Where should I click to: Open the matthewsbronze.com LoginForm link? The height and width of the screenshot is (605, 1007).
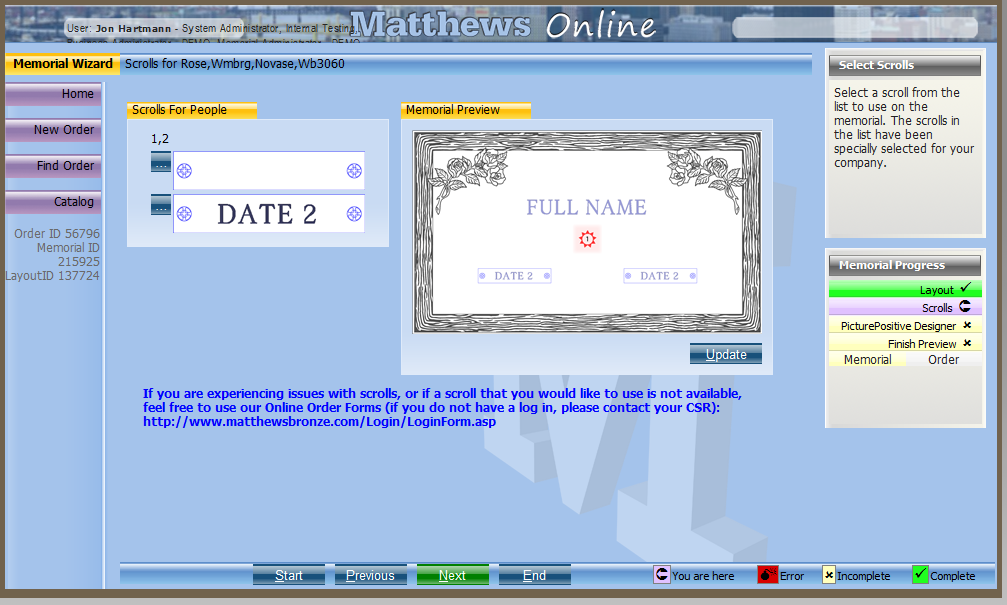319,422
